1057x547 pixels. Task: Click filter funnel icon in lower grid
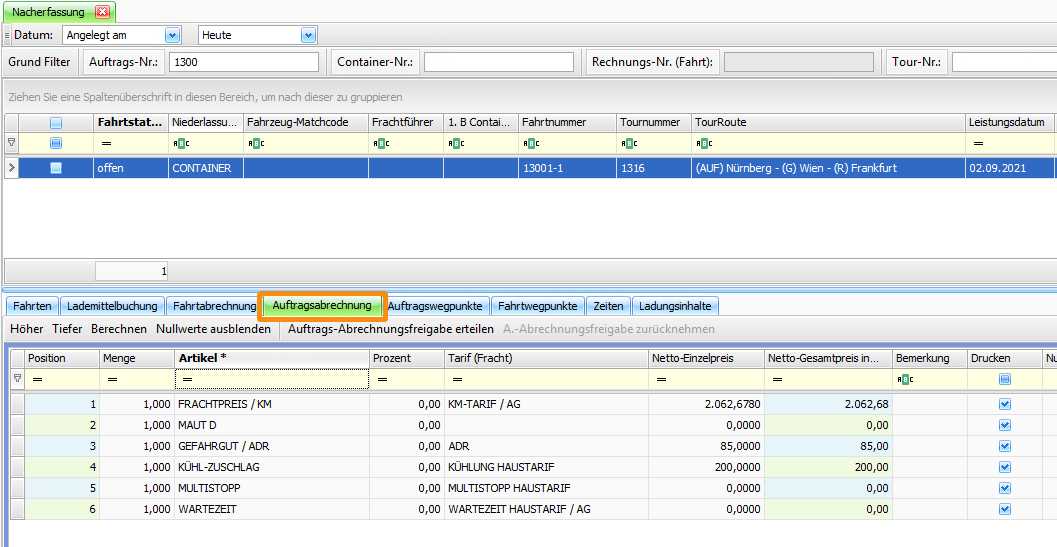(17, 379)
